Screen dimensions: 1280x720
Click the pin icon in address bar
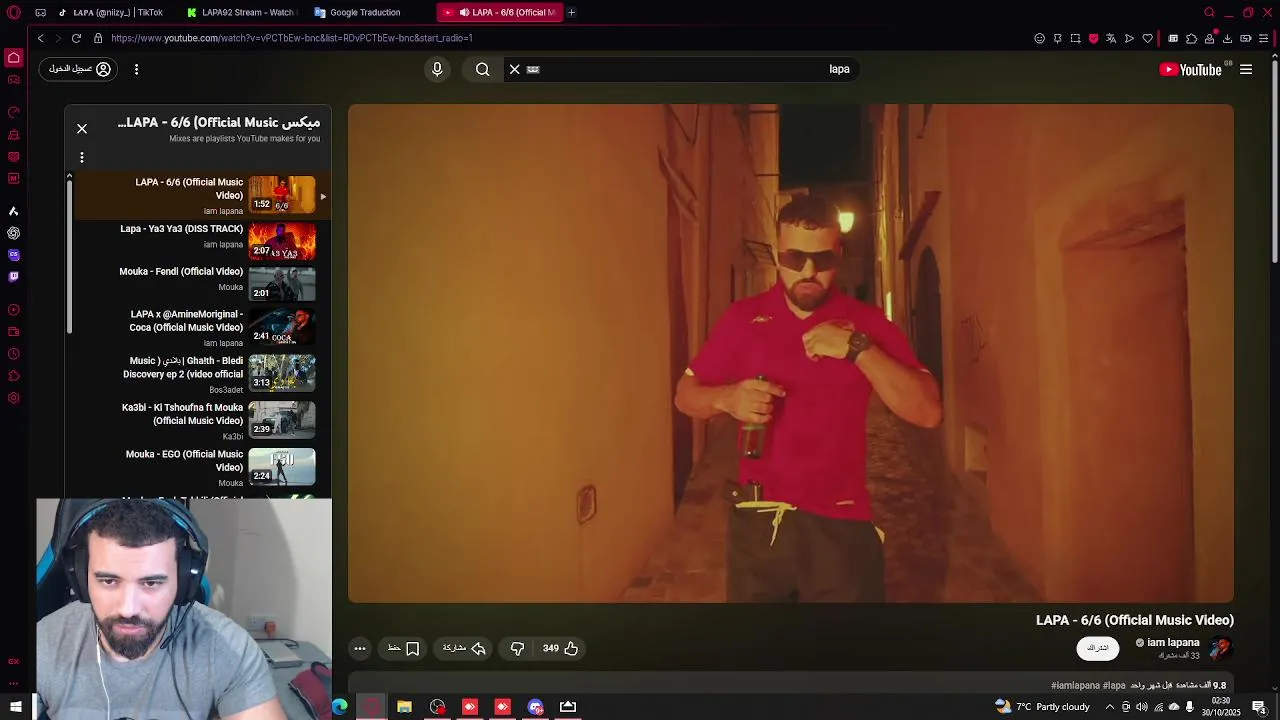coord(1057,38)
